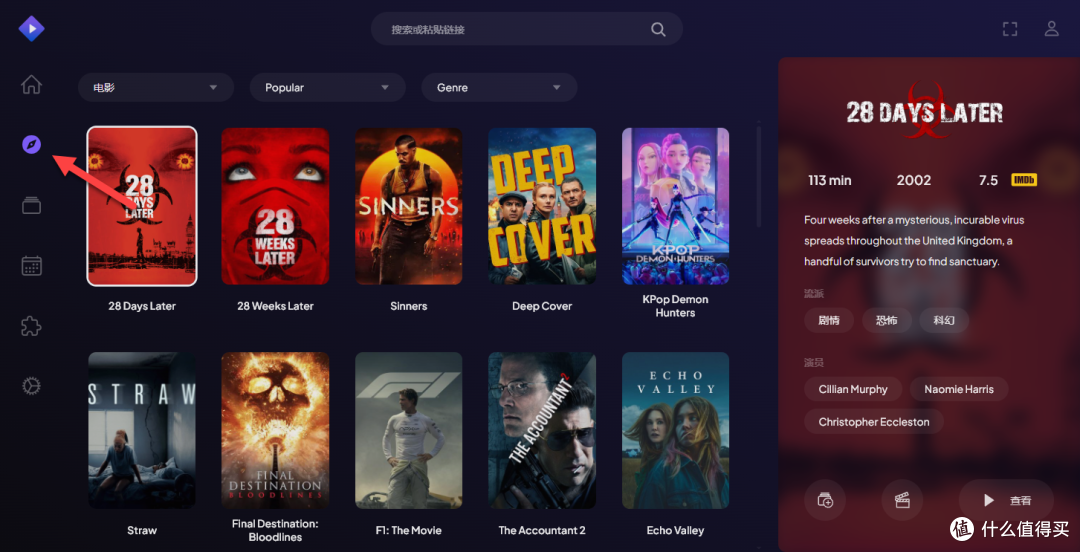
Task: Open the Calendar icon in sidebar
Action: point(32,265)
